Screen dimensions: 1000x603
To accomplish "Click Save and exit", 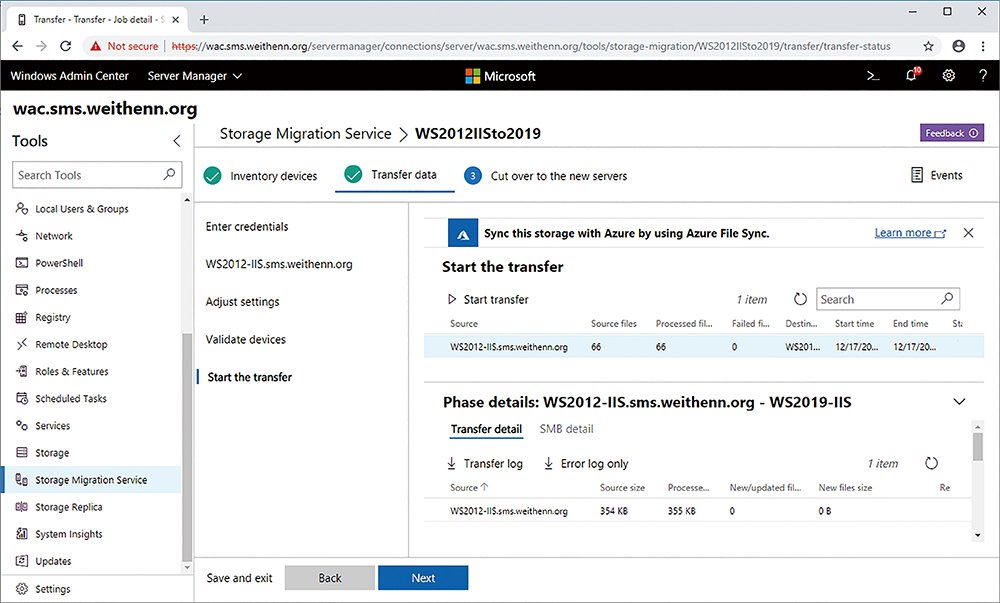I will (x=239, y=578).
